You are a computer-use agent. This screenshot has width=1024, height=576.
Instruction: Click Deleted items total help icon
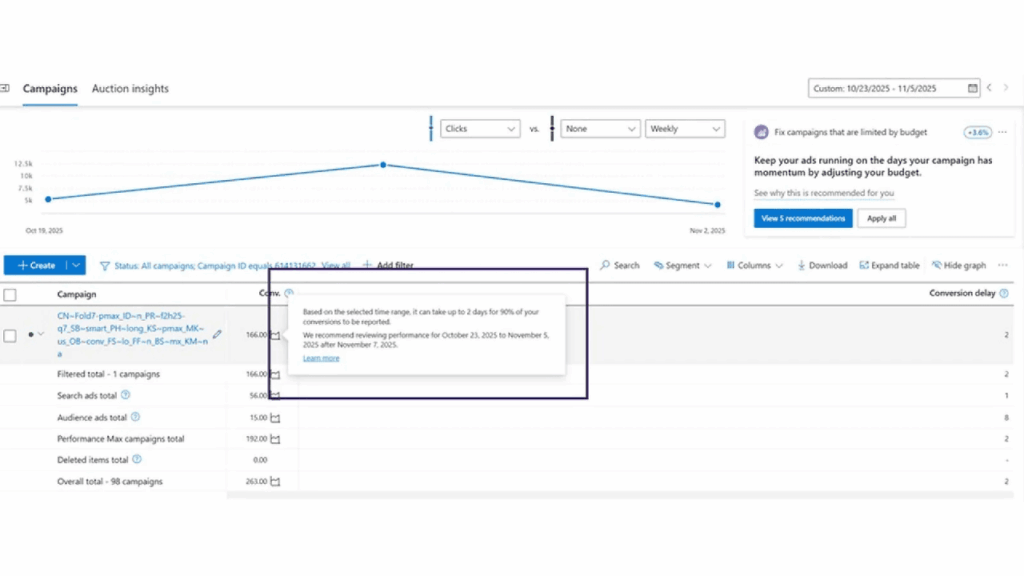click(x=136, y=460)
